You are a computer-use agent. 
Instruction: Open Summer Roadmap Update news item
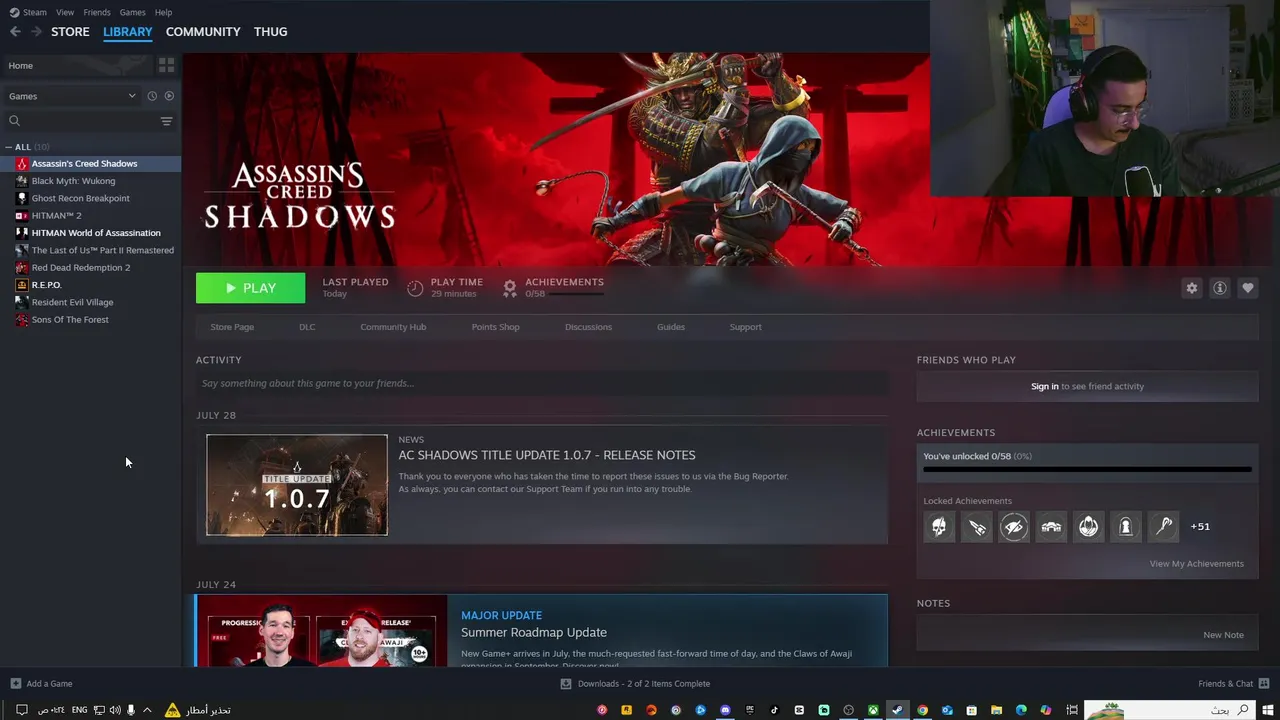534,632
